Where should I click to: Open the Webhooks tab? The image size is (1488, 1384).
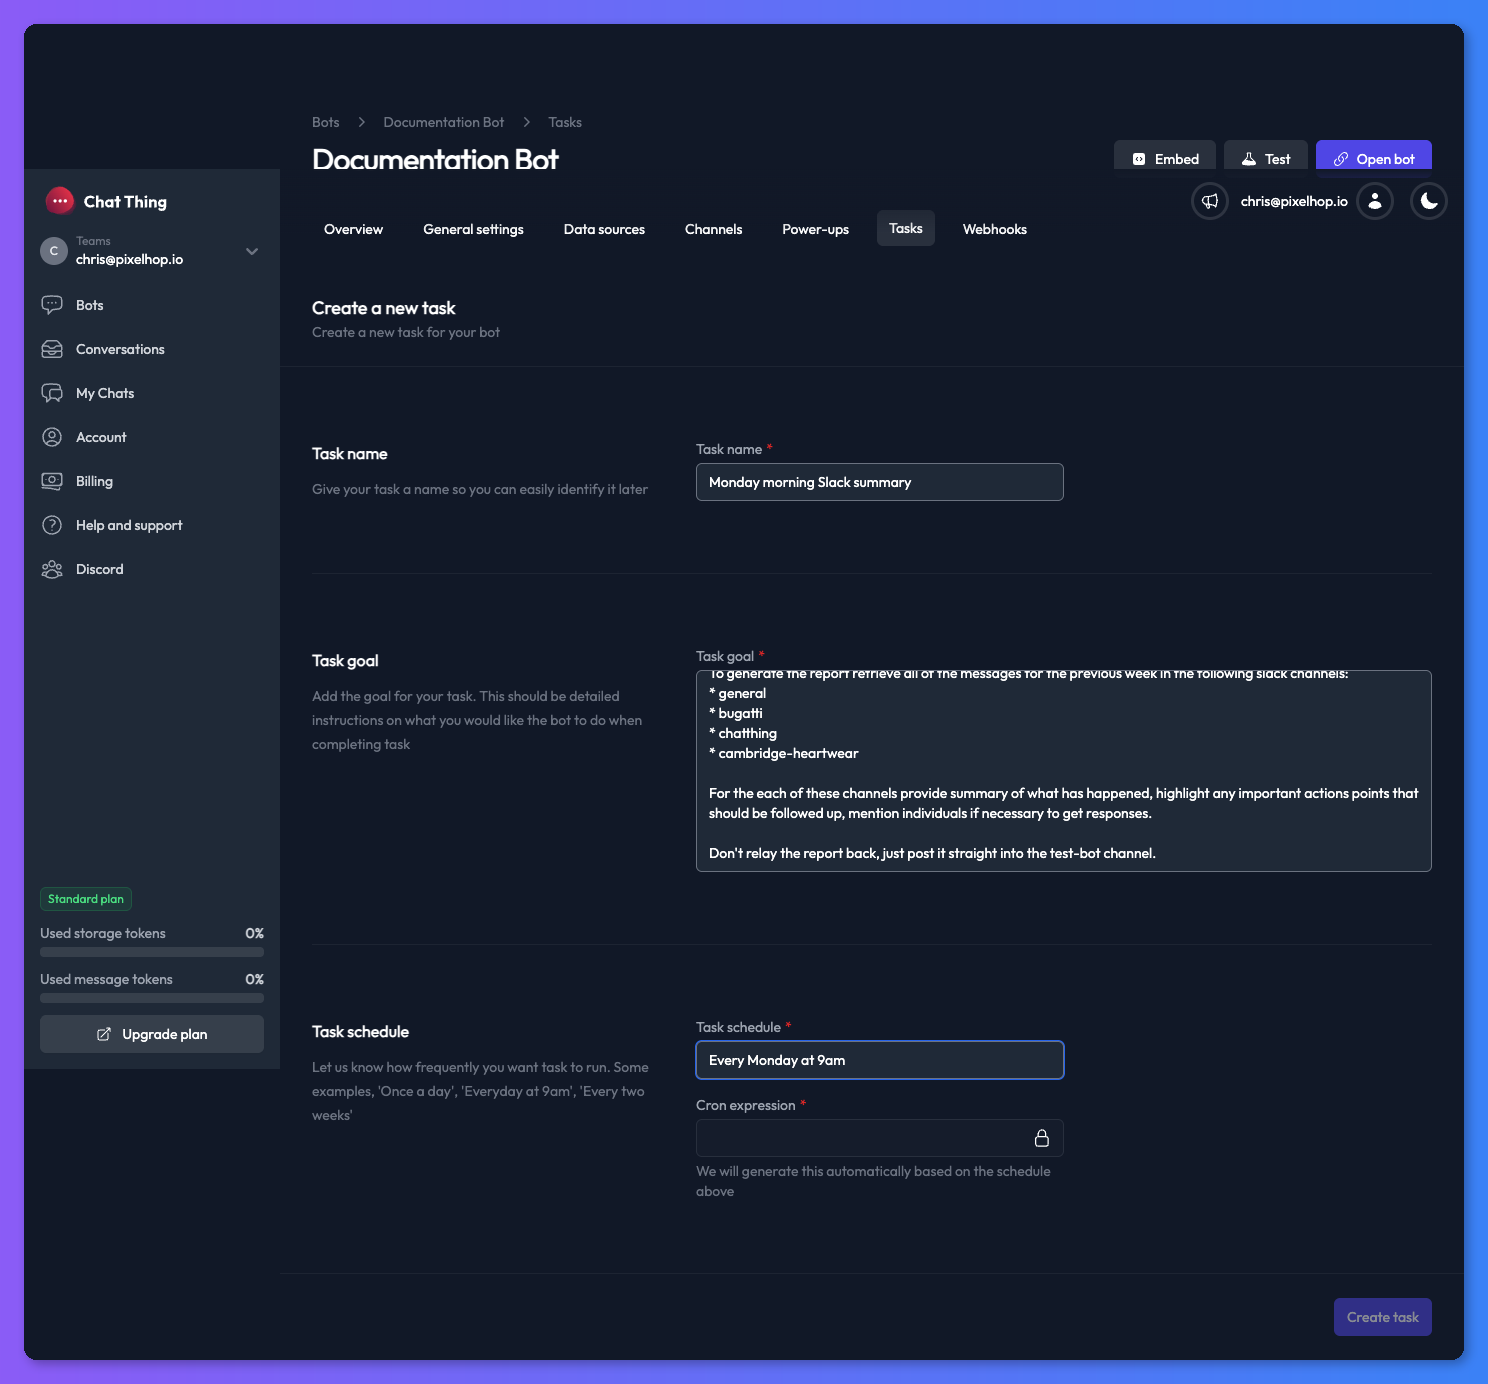(x=995, y=229)
